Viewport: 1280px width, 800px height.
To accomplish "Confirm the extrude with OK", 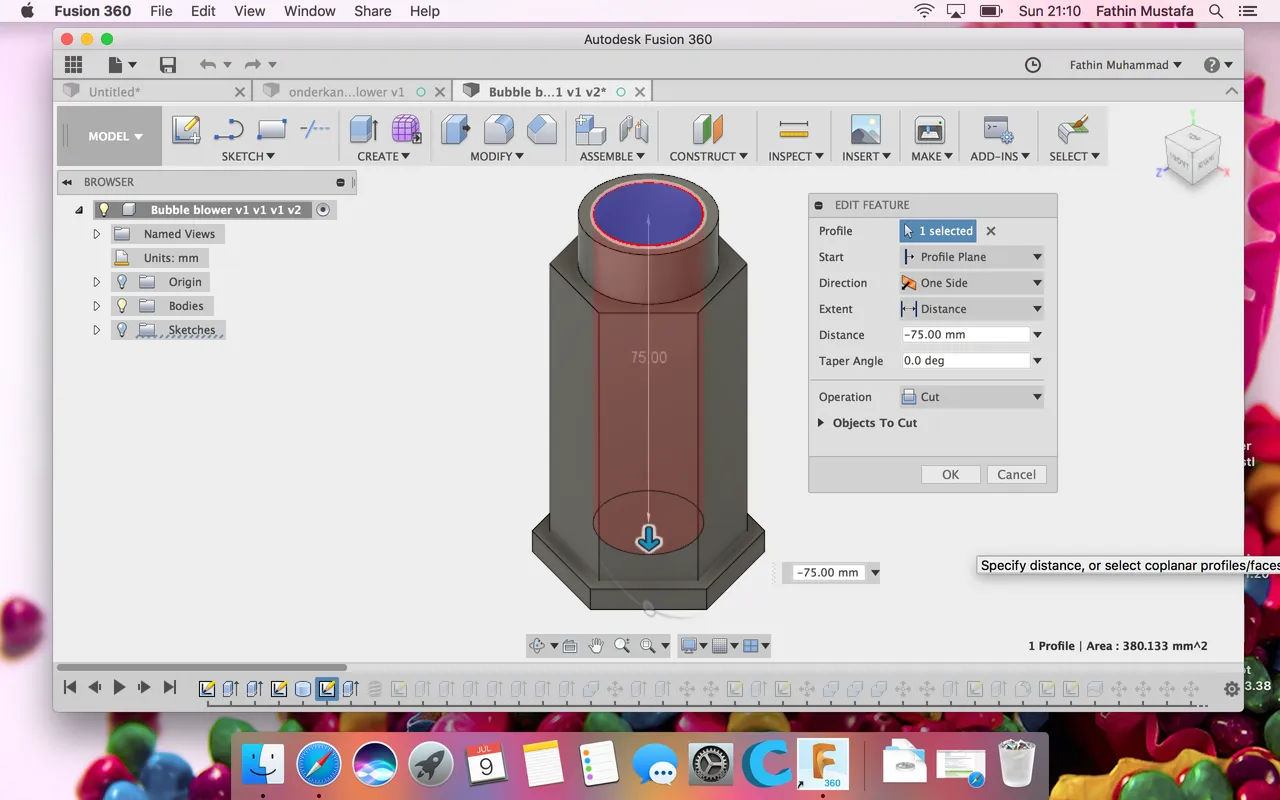I will point(951,475).
